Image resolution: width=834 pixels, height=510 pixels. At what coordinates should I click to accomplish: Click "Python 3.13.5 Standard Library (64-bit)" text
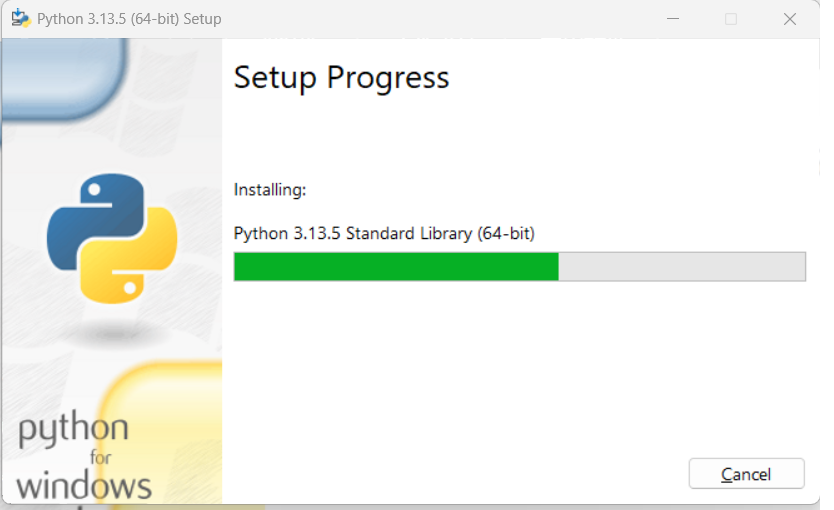tap(384, 233)
